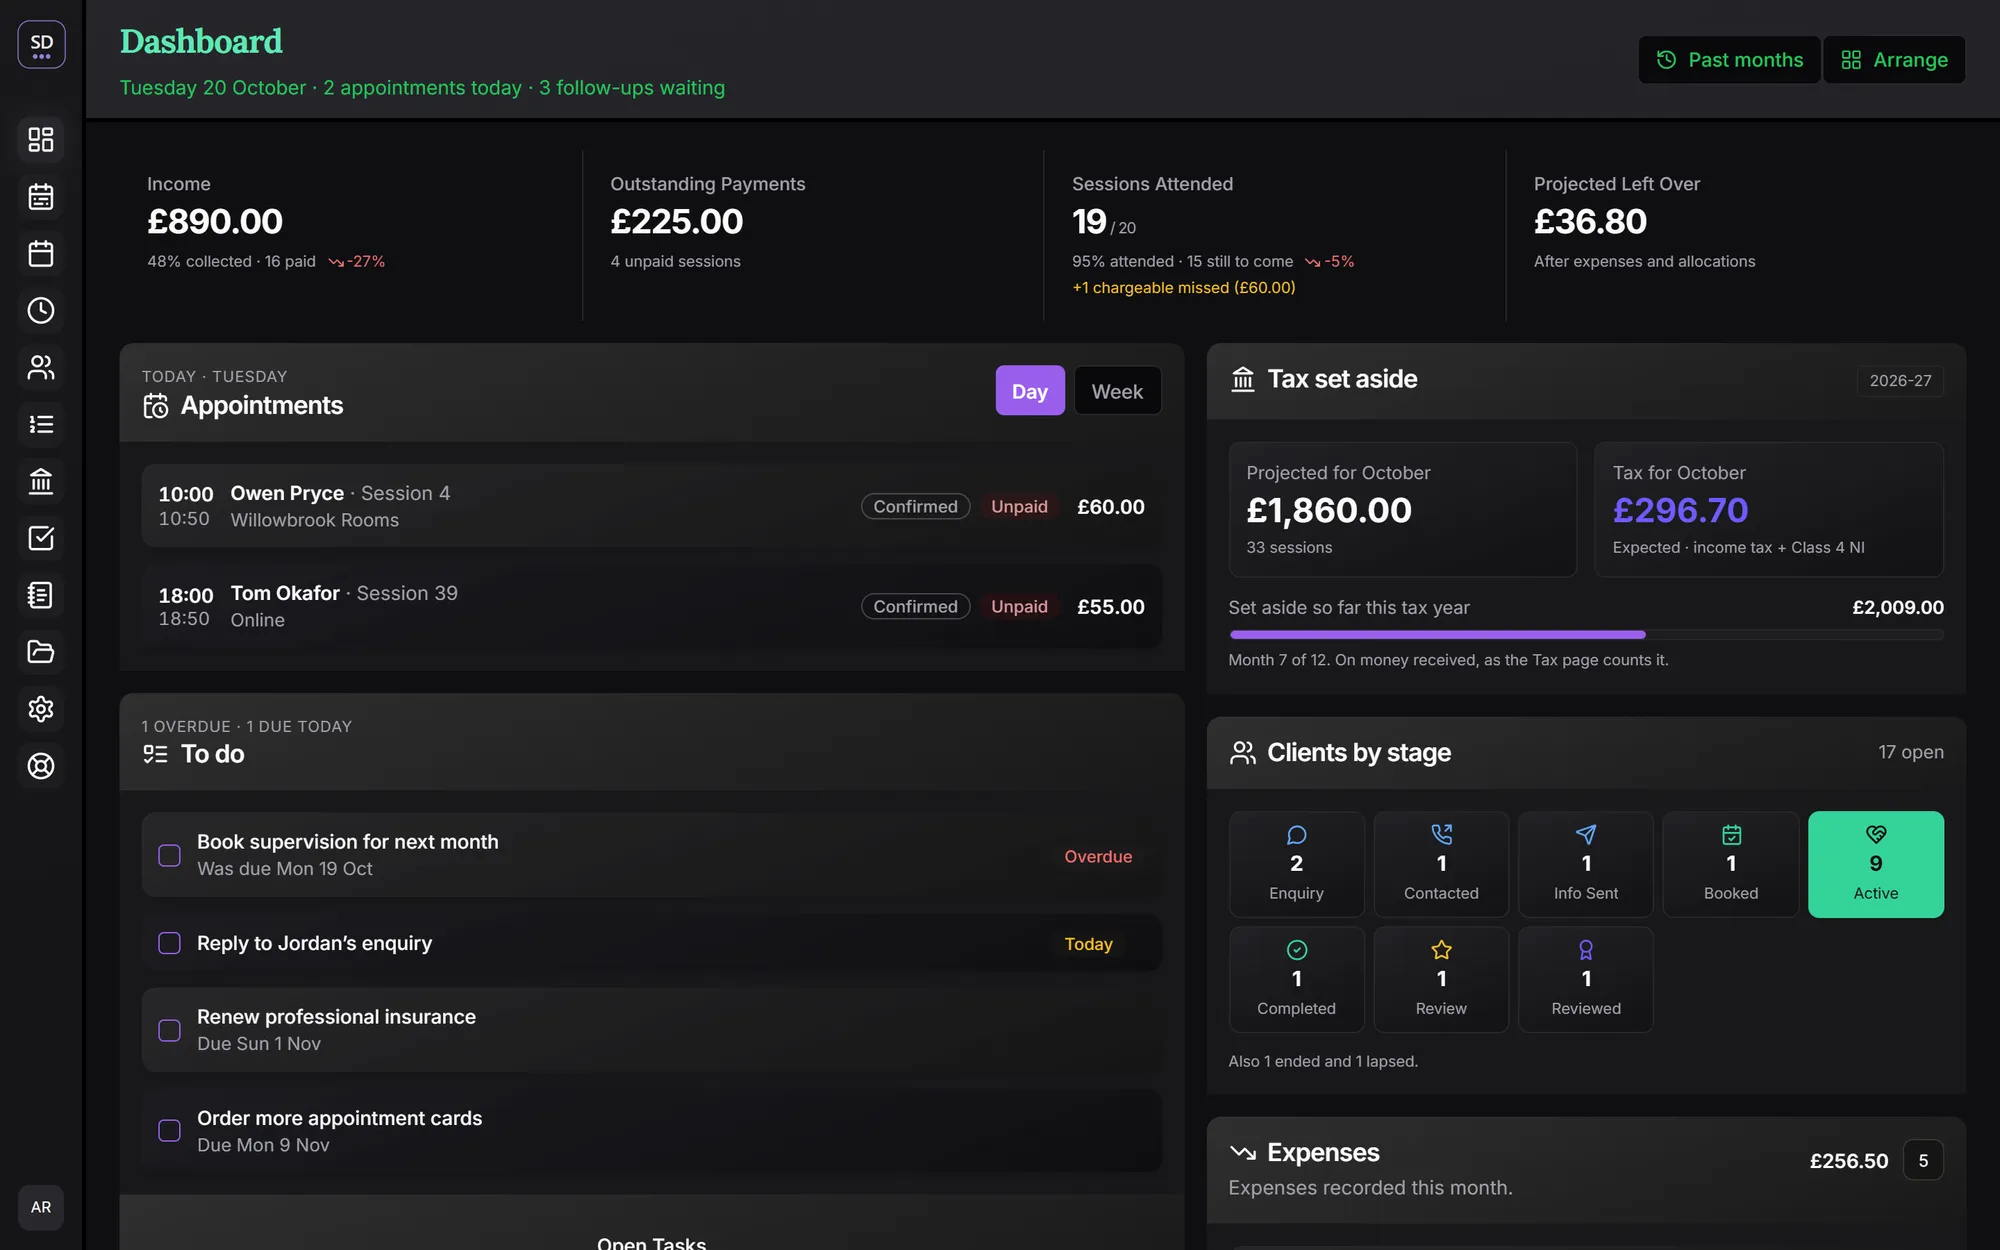This screenshot has height=1250, width=2000.
Task: Select the Completed clients stage card
Action: (x=1296, y=979)
